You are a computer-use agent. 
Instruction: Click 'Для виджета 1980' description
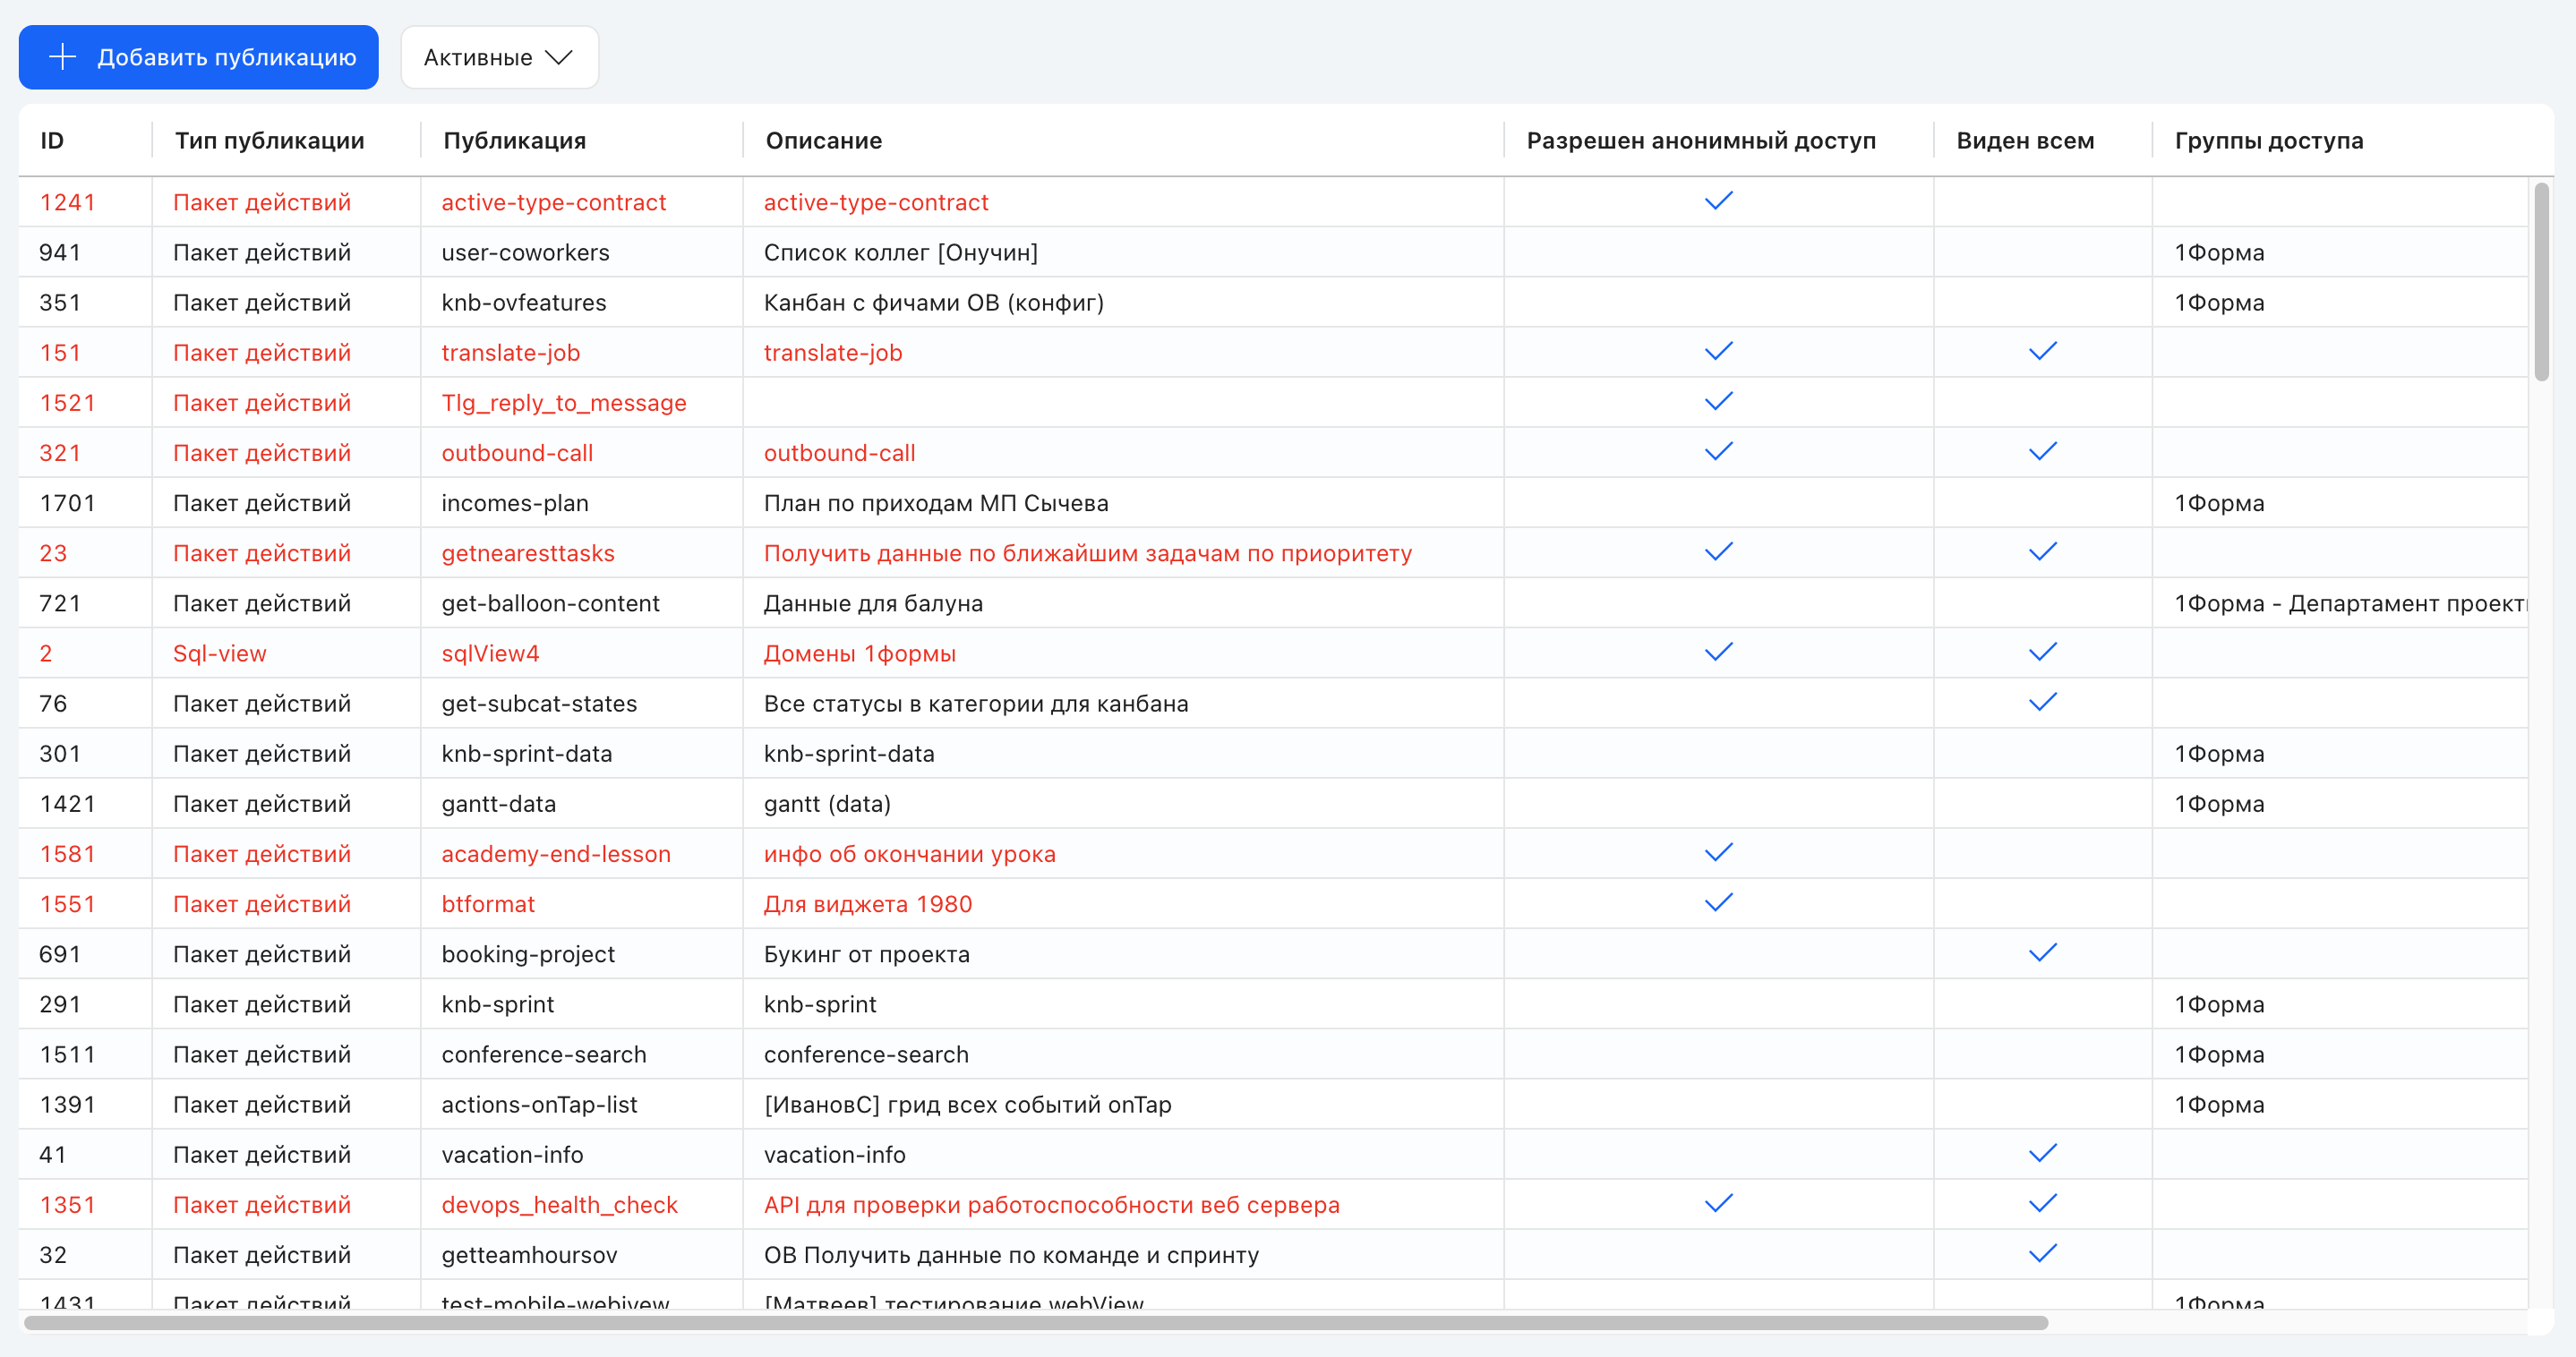(x=867, y=904)
